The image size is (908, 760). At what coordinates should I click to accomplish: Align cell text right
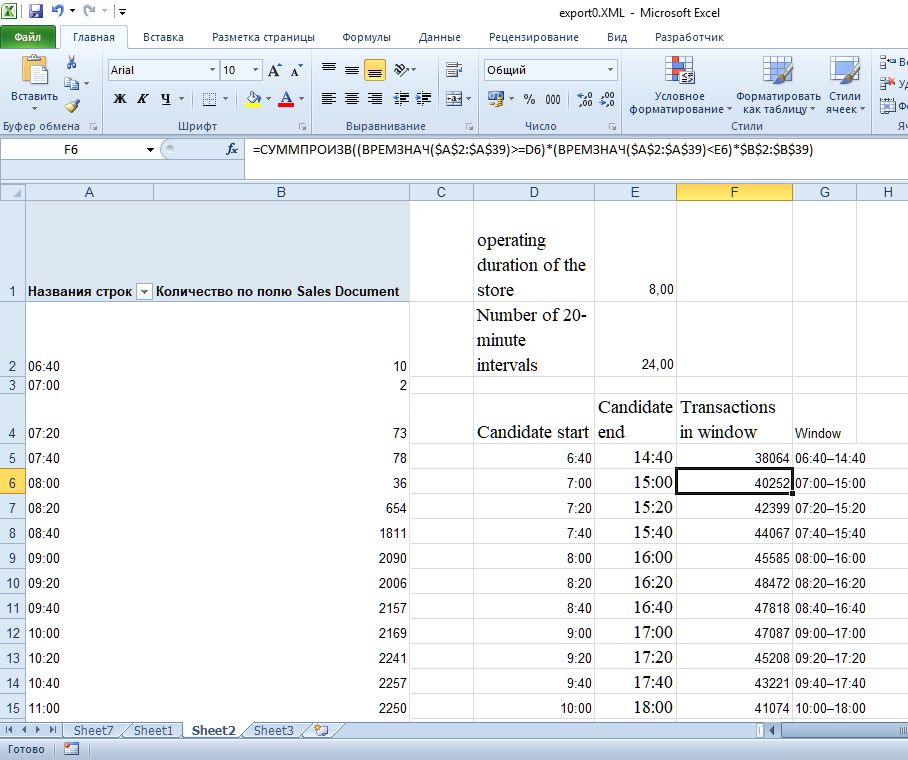pos(375,98)
